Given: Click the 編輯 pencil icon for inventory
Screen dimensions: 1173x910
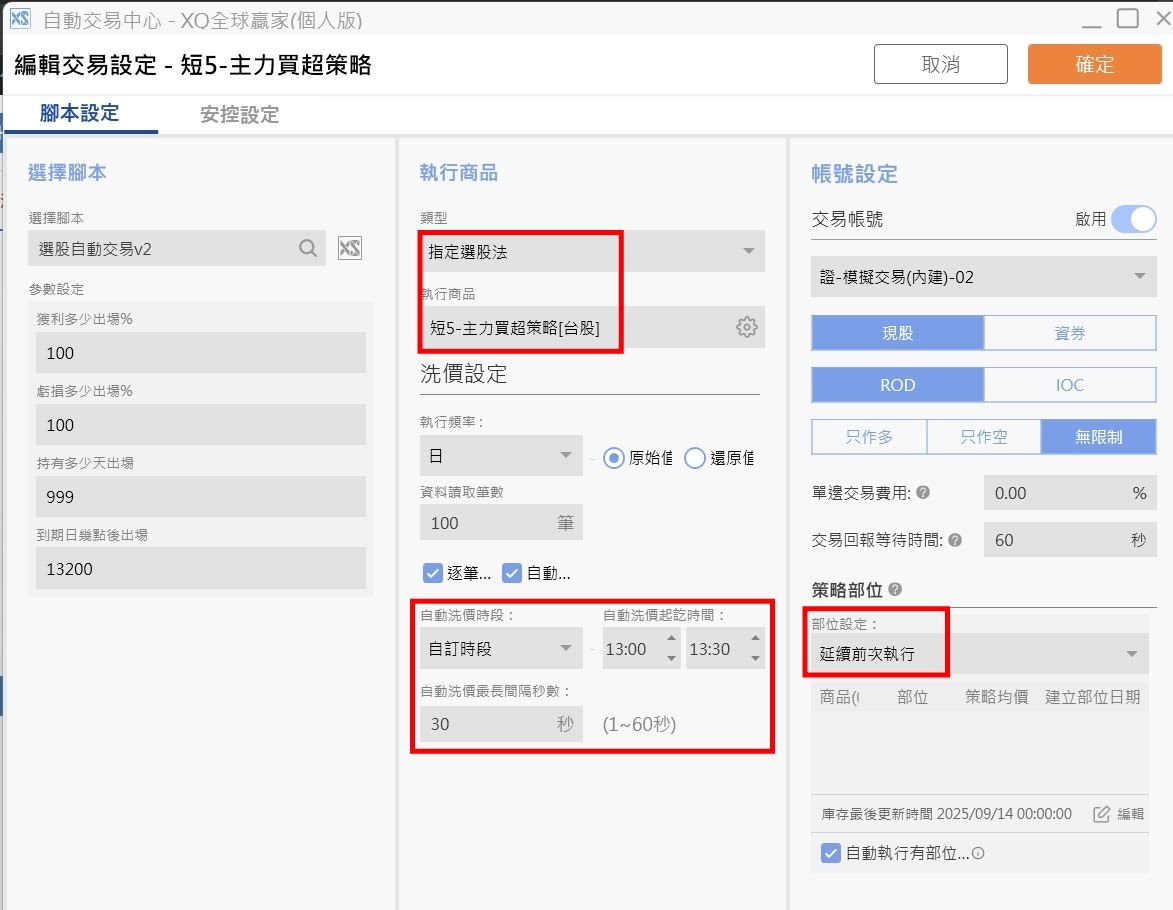Looking at the screenshot, I should pyautogui.click(x=1102, y=814).
